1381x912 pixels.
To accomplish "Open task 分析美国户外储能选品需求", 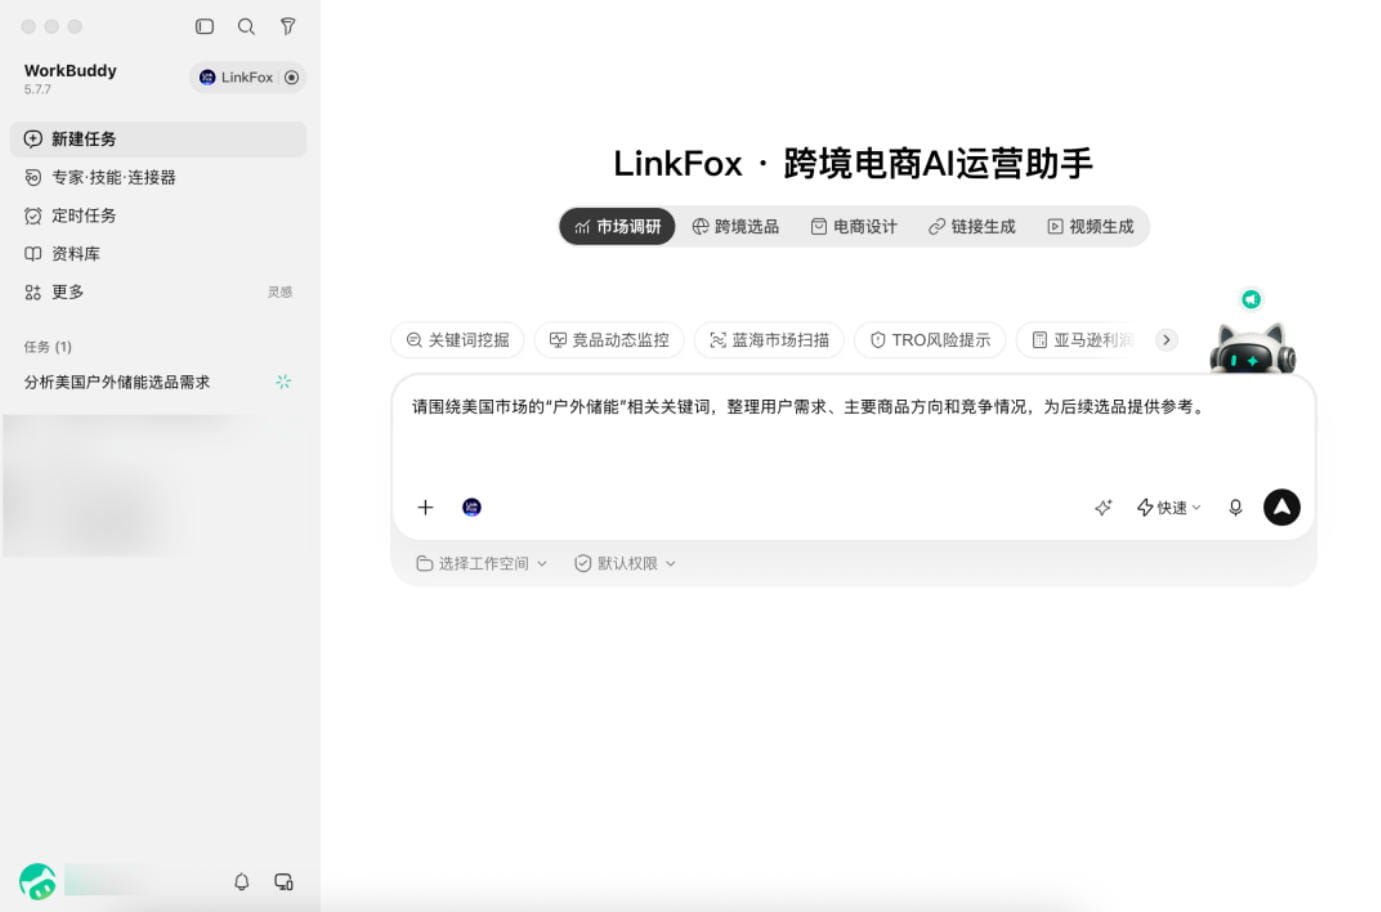I will tap(117, 382).
